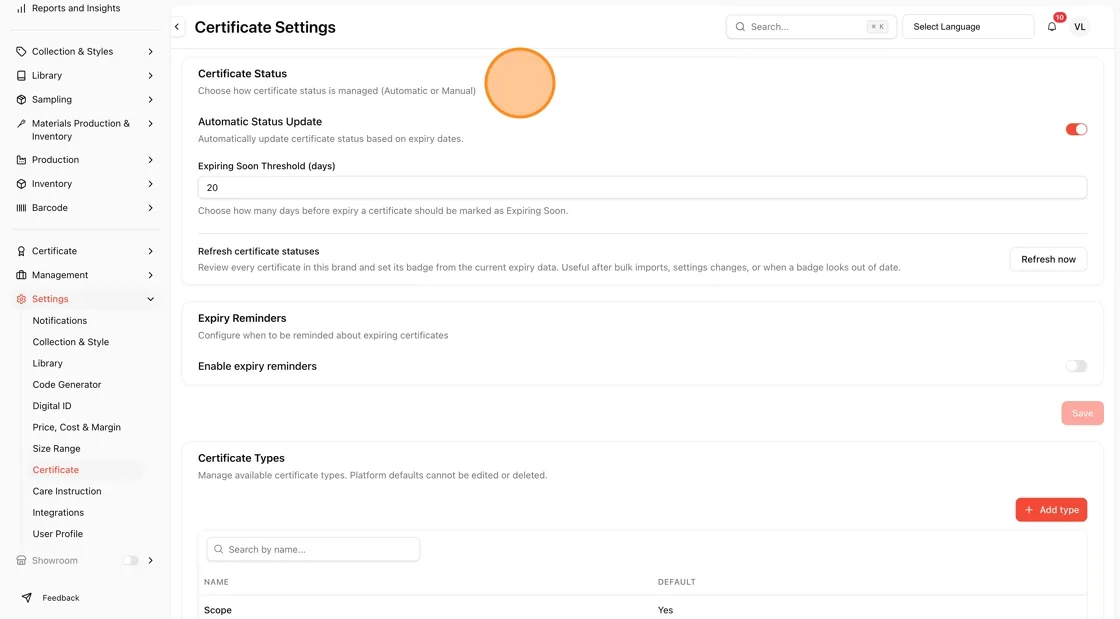
Task: Click the Barcode icon in sidebar
Action: [x=21, y=208]
